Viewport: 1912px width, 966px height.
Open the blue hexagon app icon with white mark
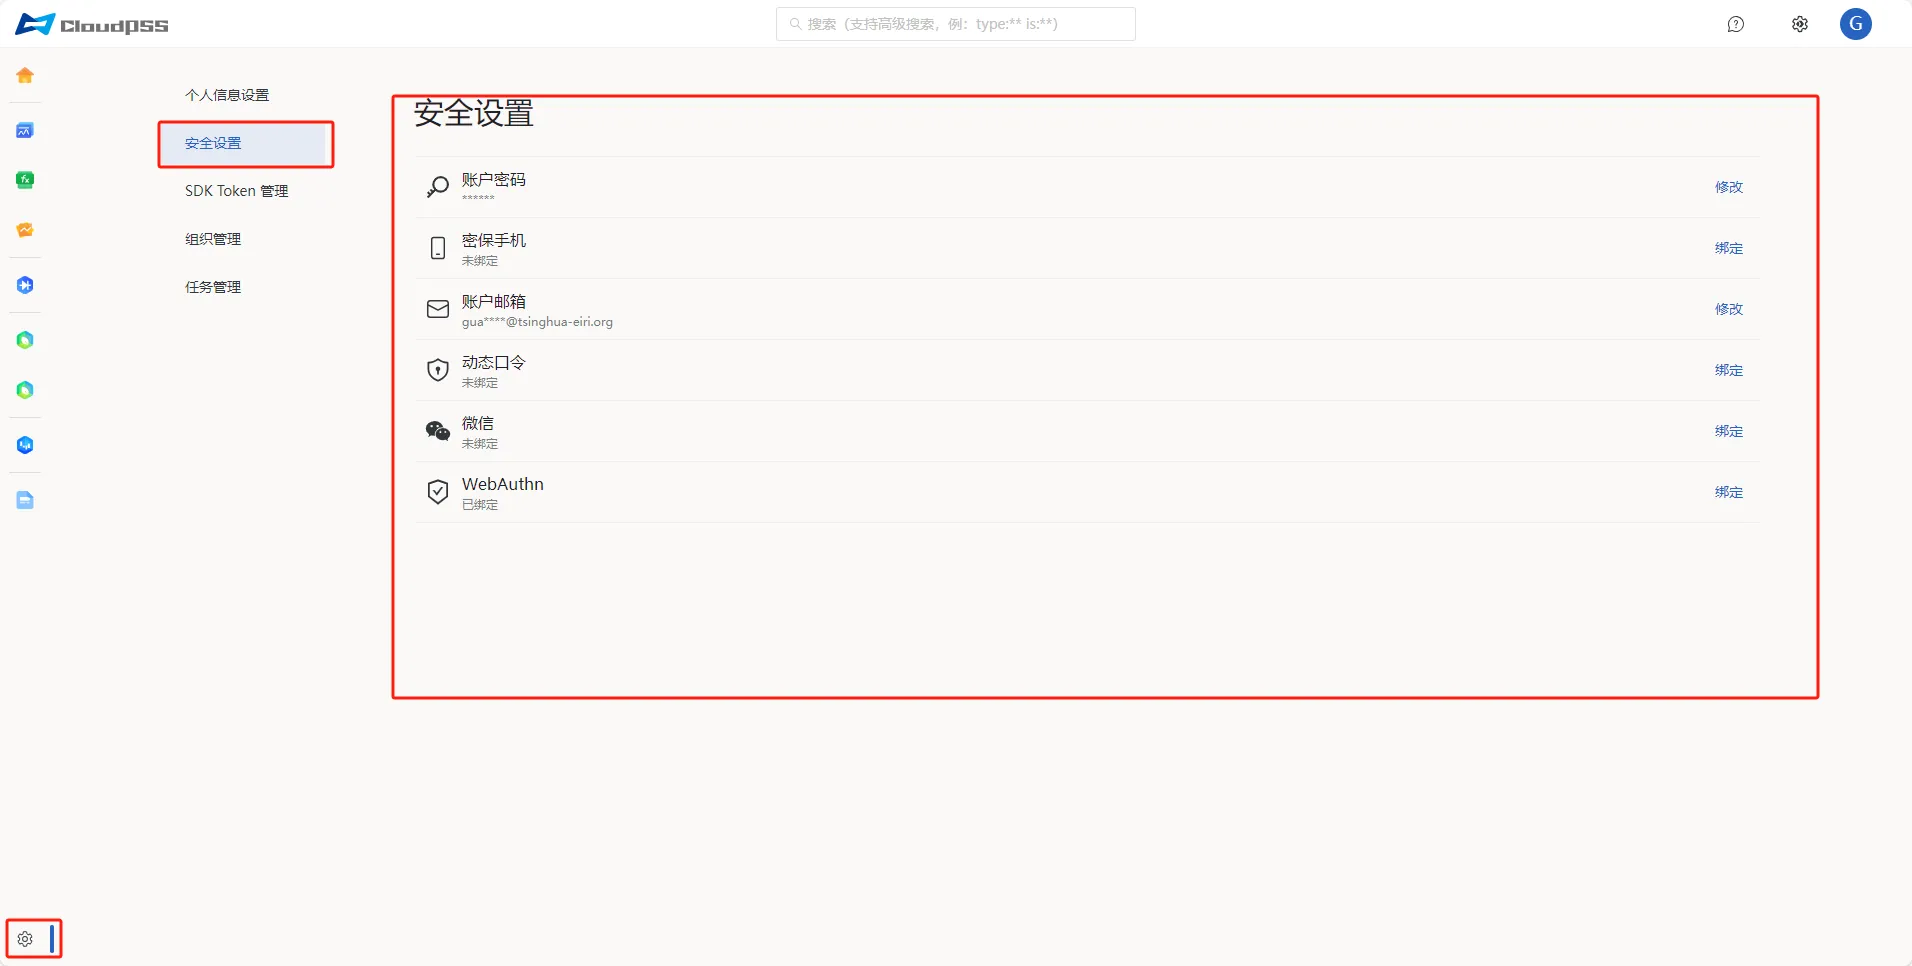pyautogui.click(x=25, y=285)
